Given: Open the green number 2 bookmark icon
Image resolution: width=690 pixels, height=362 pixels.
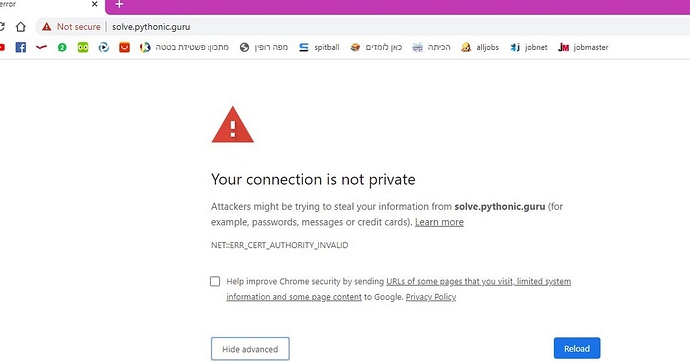Looking at the screenshot, I should tap(62, 48).
